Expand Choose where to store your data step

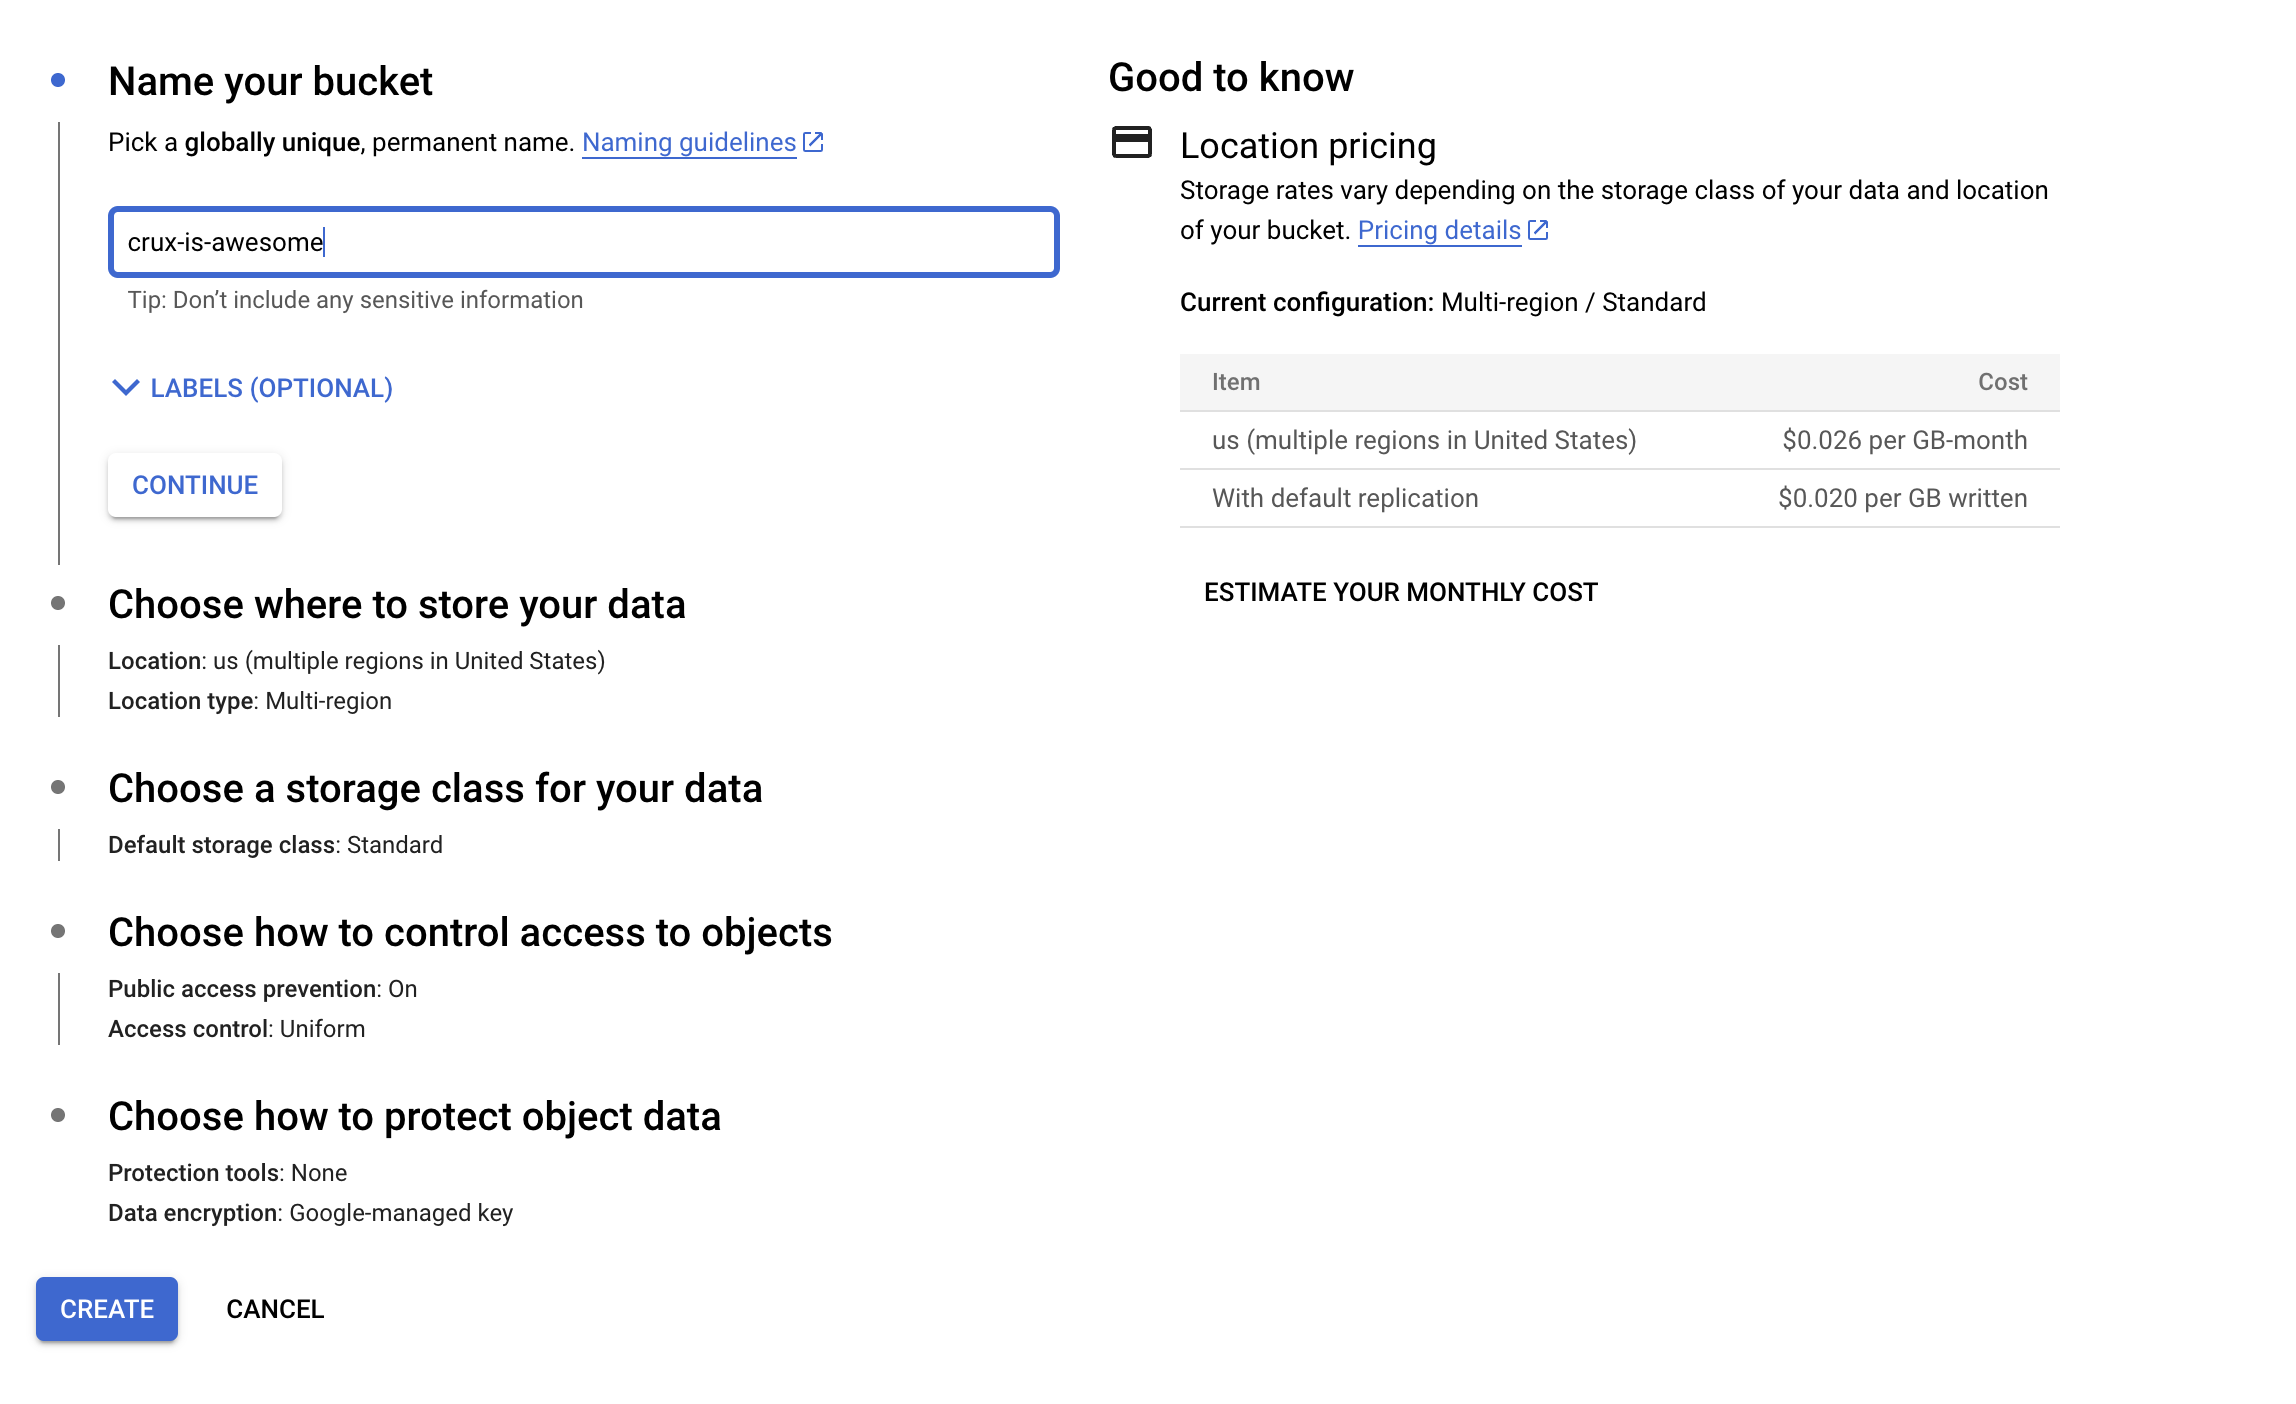point(397,605)
